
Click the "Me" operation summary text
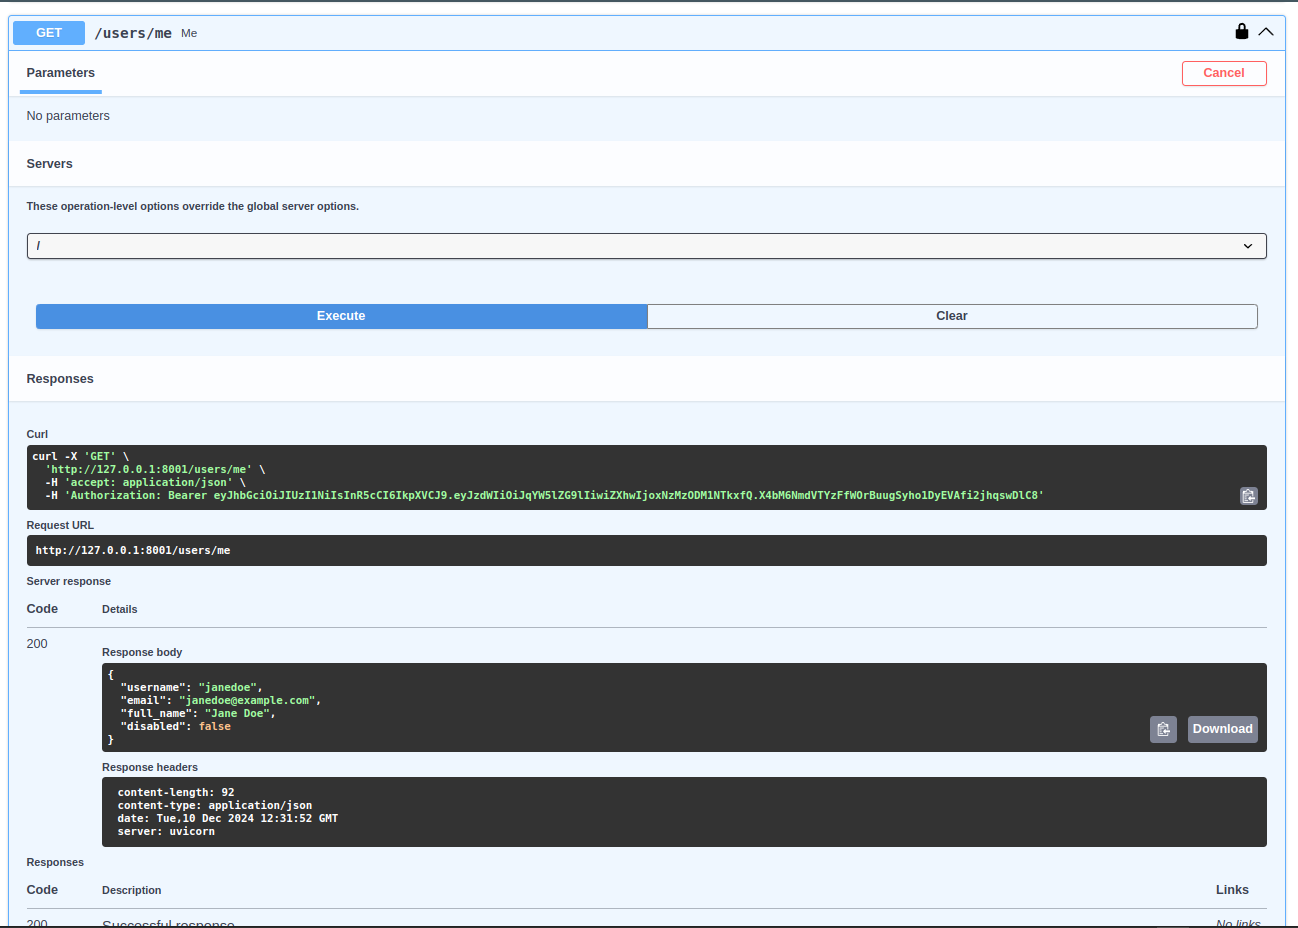[x=189, y=33]
